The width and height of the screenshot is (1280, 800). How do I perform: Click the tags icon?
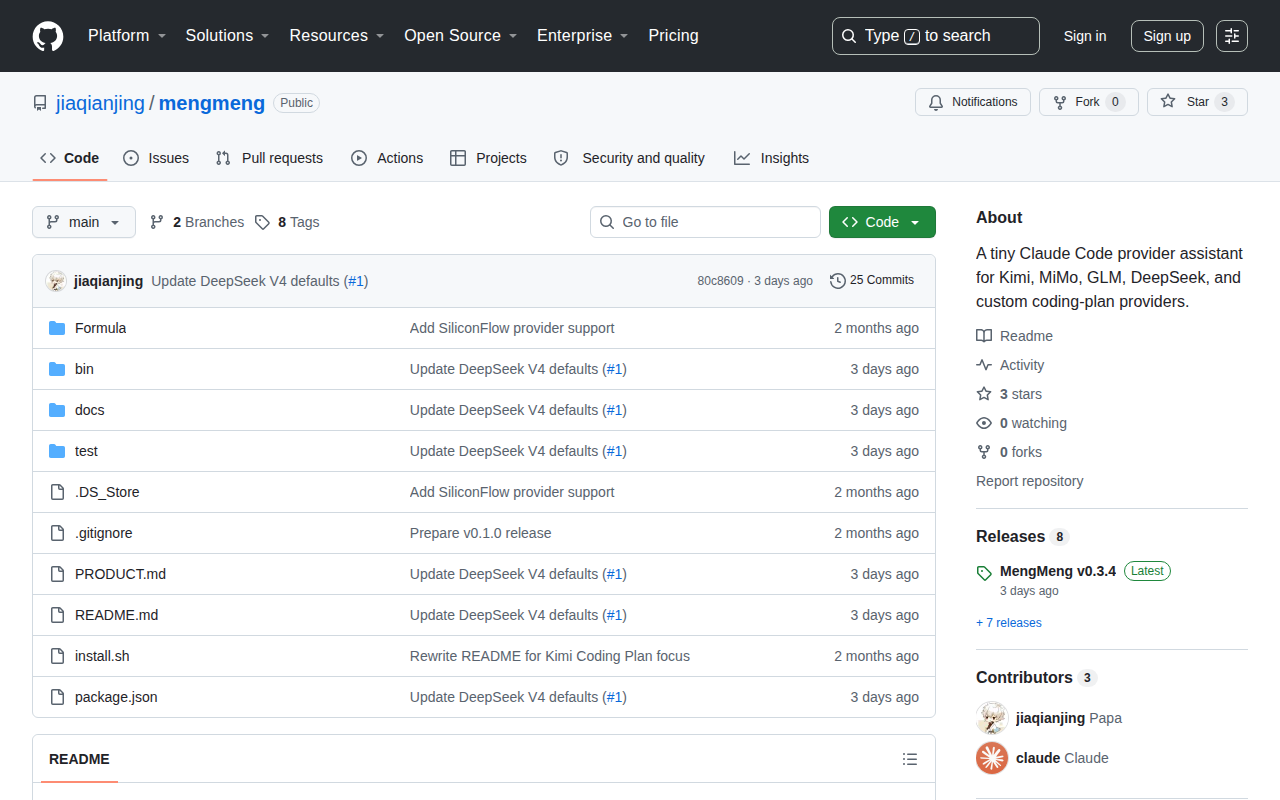point(262,222)
